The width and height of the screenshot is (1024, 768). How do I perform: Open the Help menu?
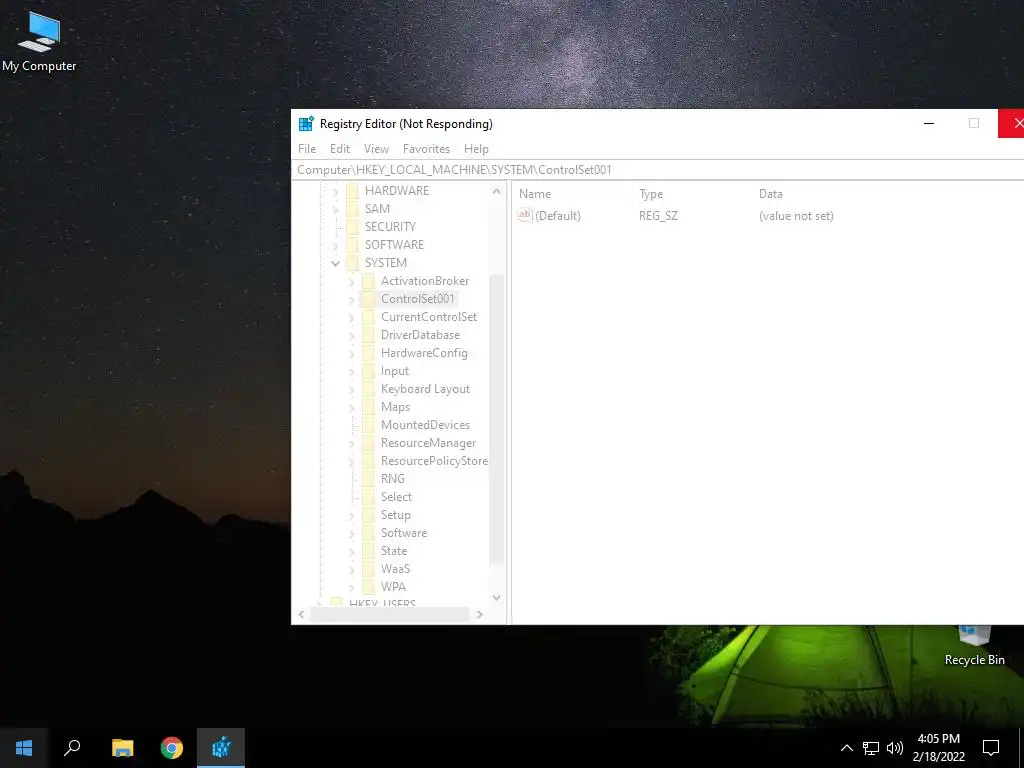coord(476,149)
